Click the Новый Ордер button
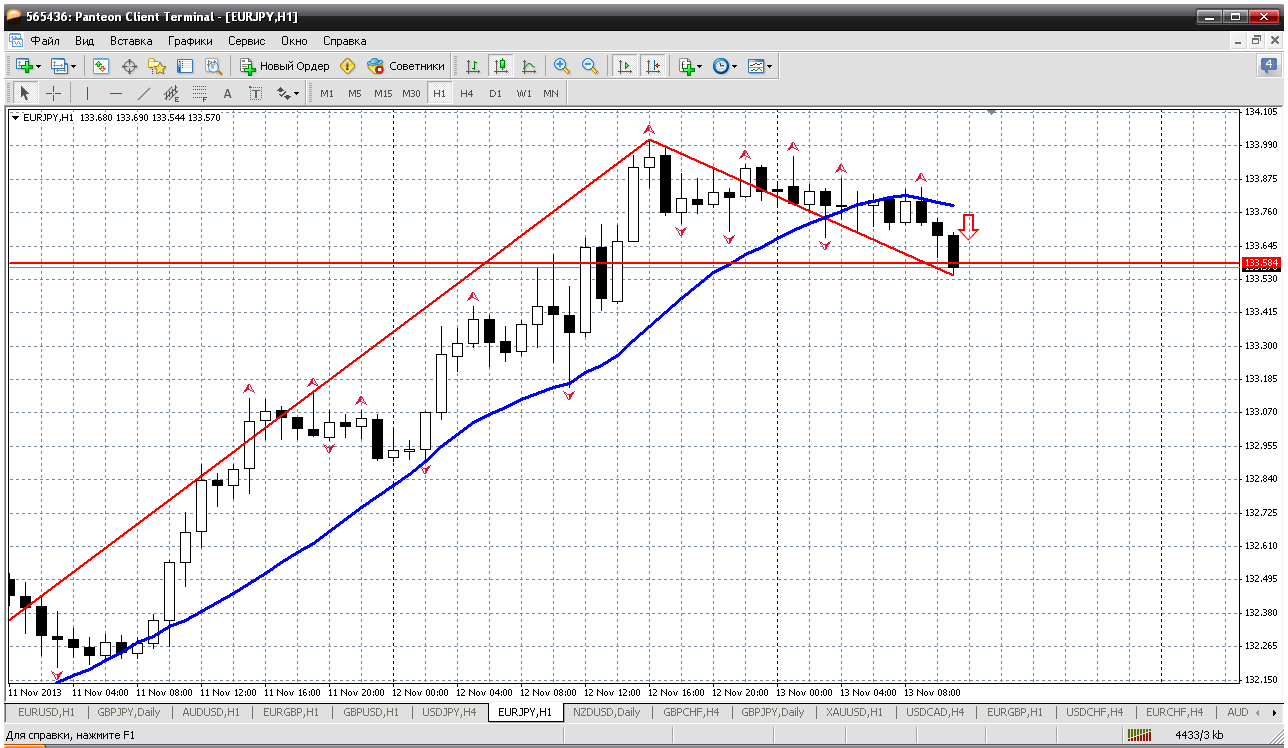 285,66
